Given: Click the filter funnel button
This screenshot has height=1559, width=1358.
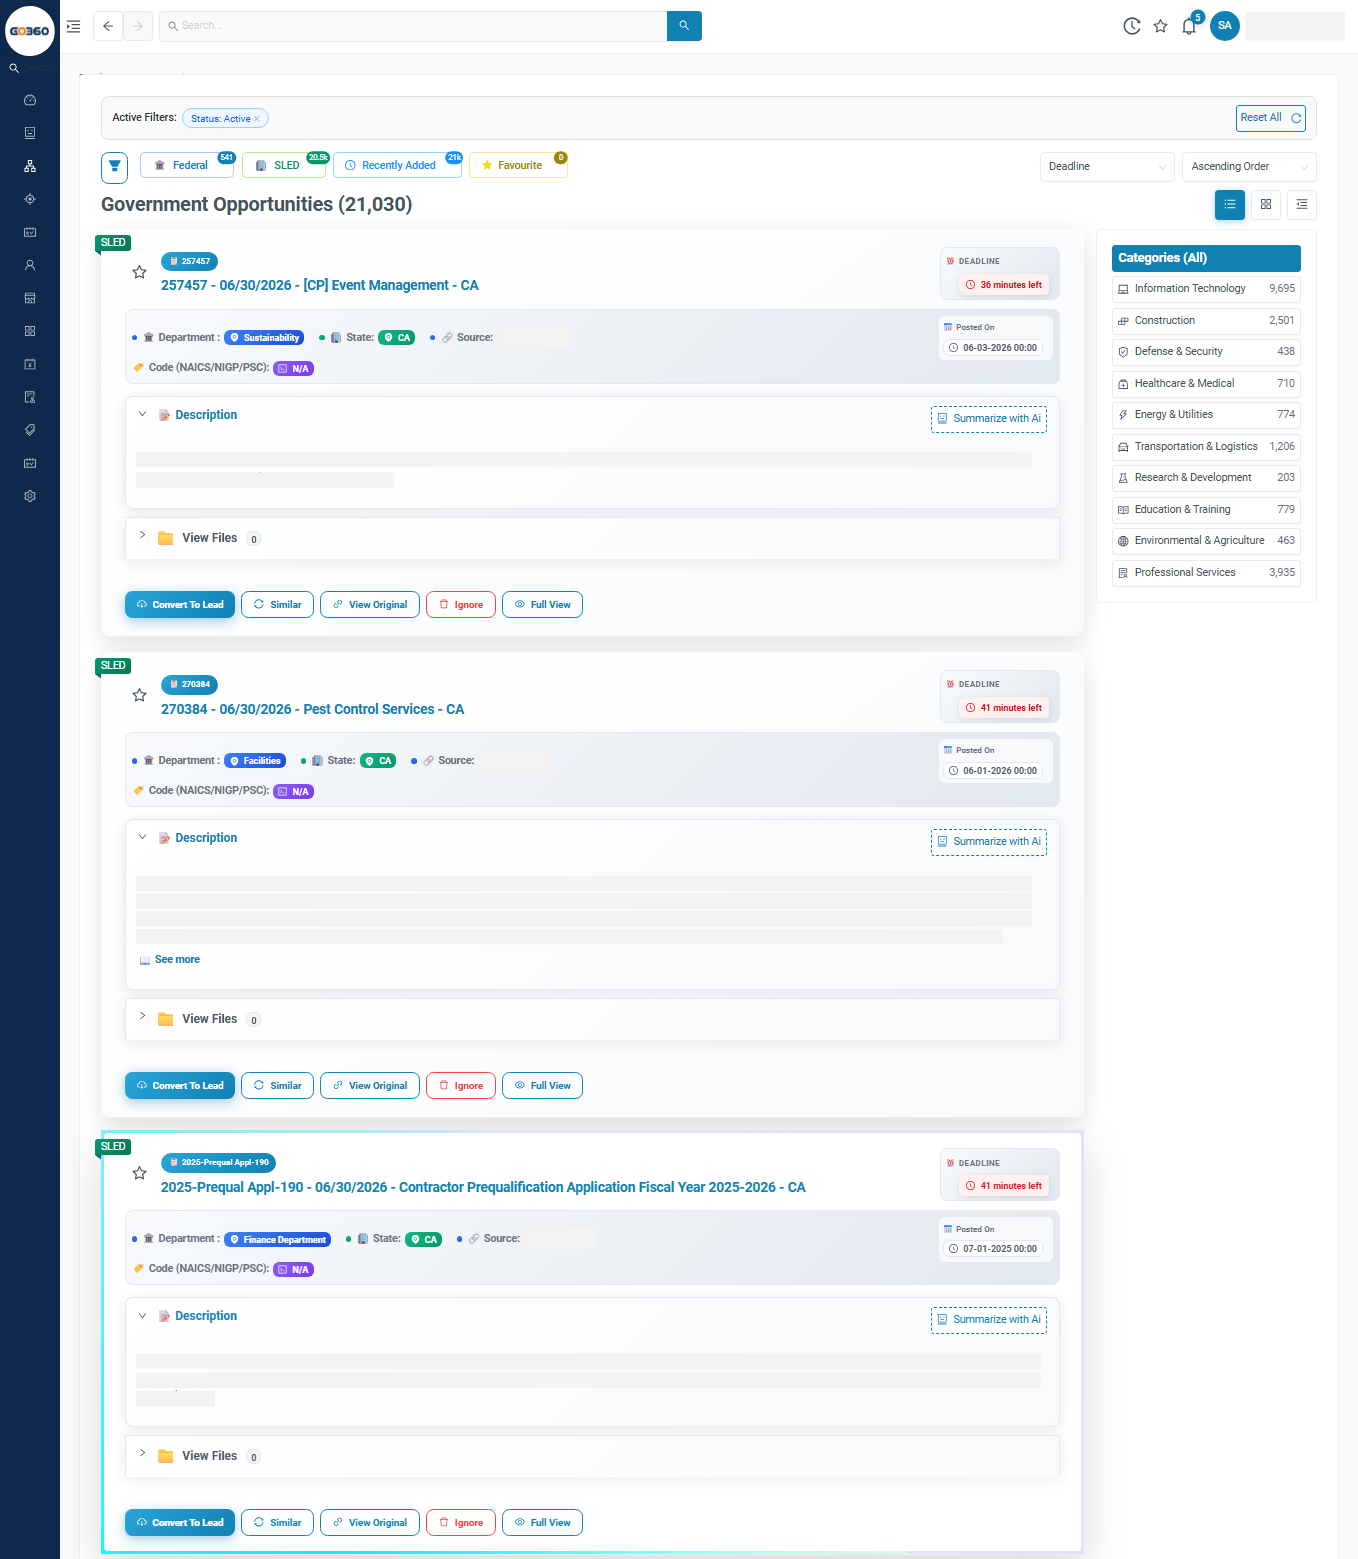Looking at the screenshot, I should click(x=114, y=167).
